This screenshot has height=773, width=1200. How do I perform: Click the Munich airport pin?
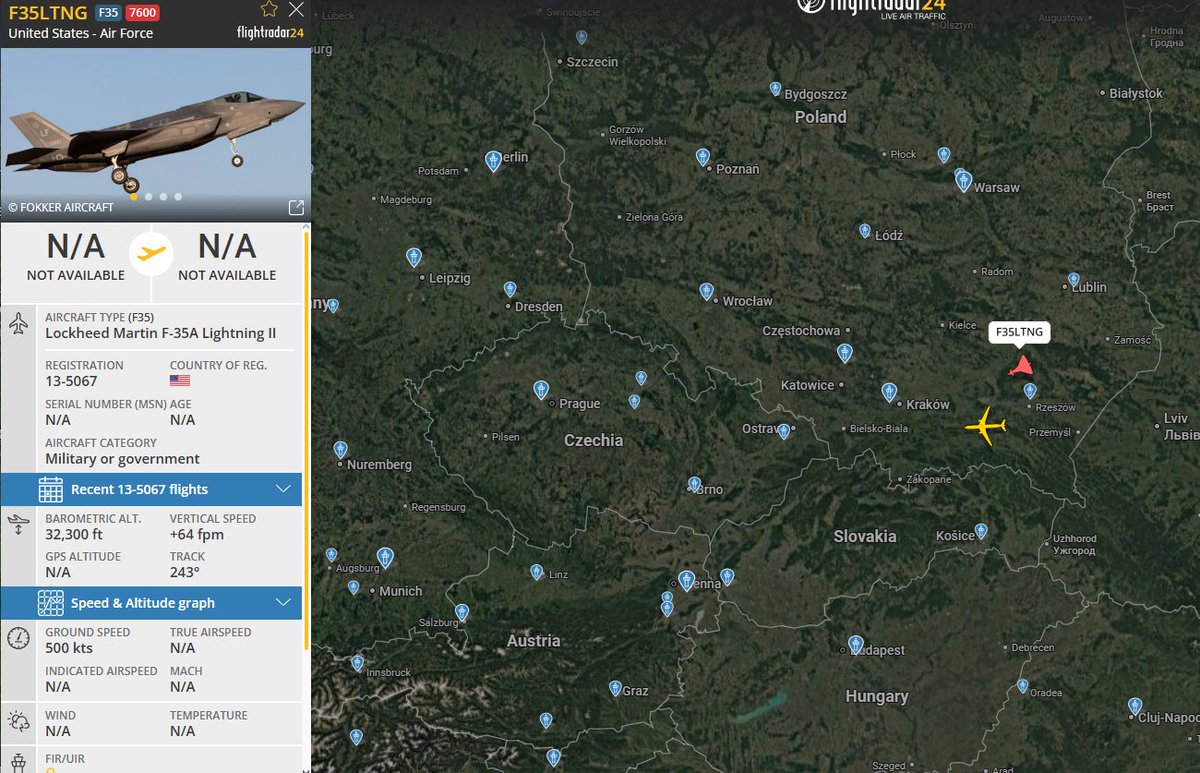[x=385, y=558]
